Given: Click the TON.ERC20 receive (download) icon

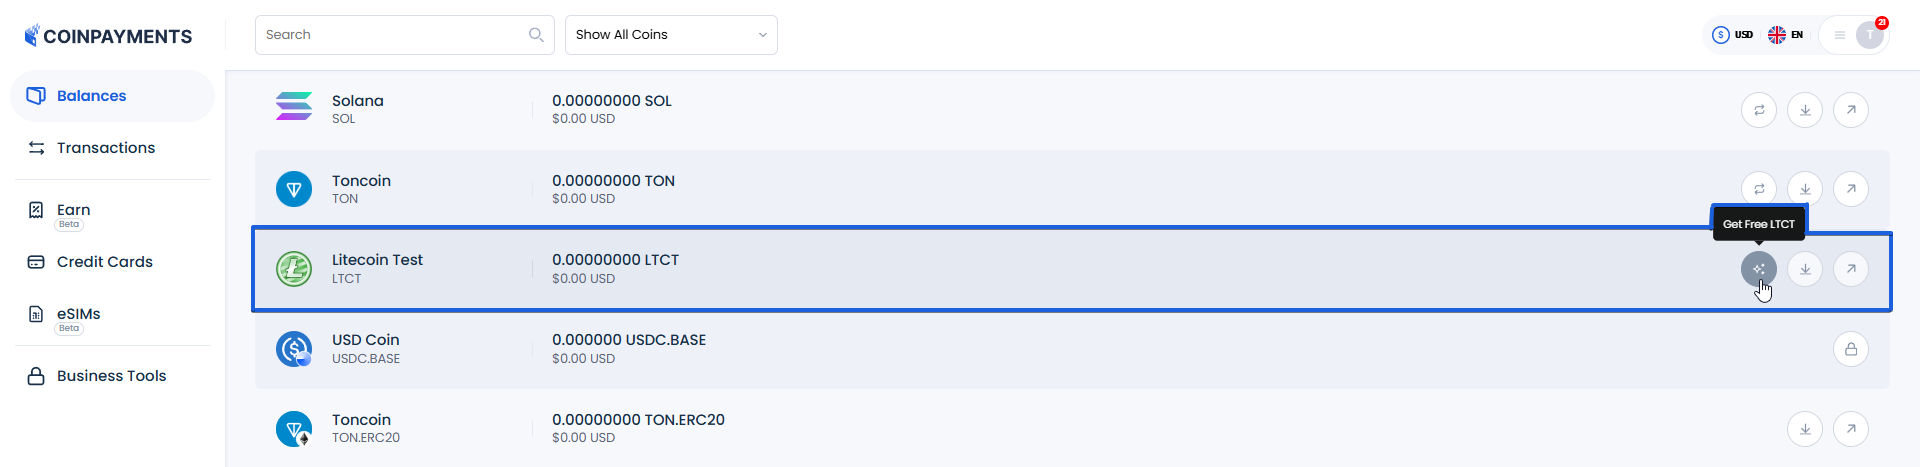Looking at the screenshot, I should click(x=1805, y=429).
